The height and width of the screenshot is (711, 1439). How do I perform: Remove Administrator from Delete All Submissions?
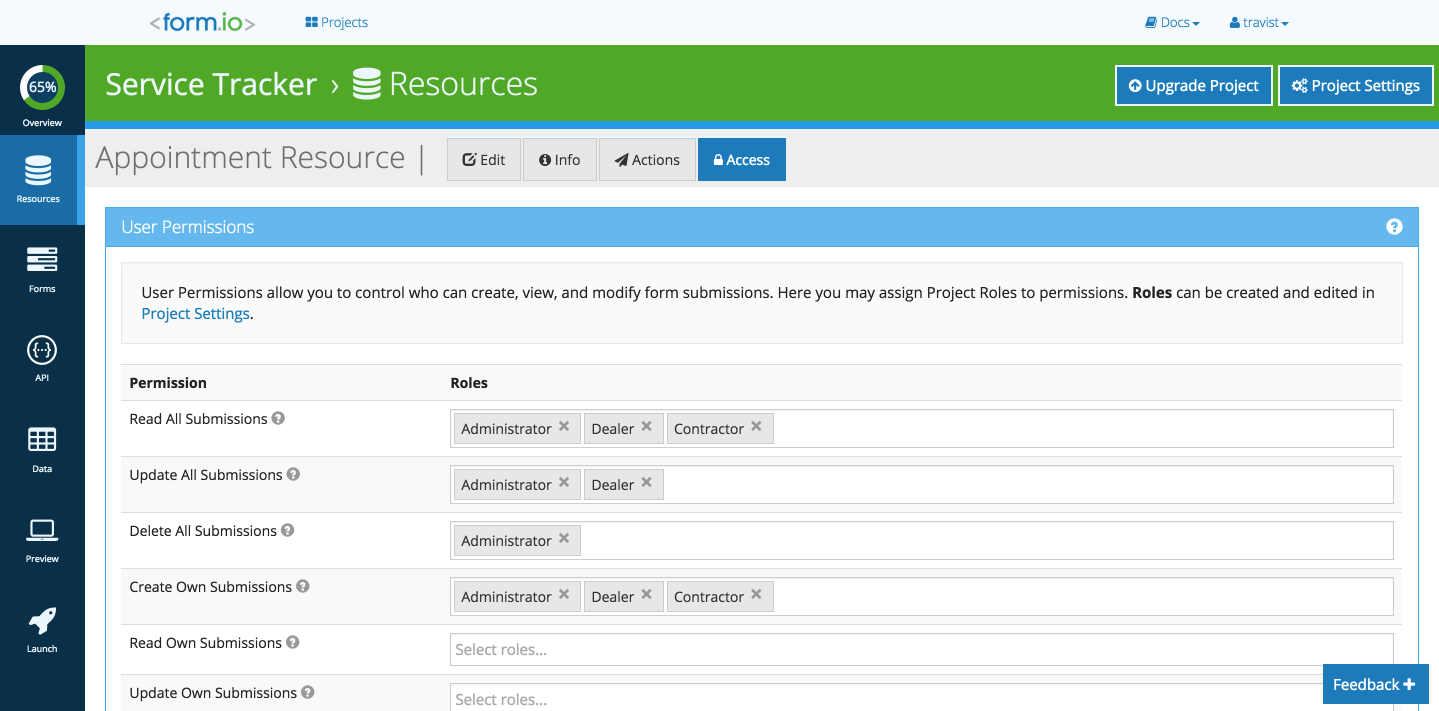click(x=564, y=539)
